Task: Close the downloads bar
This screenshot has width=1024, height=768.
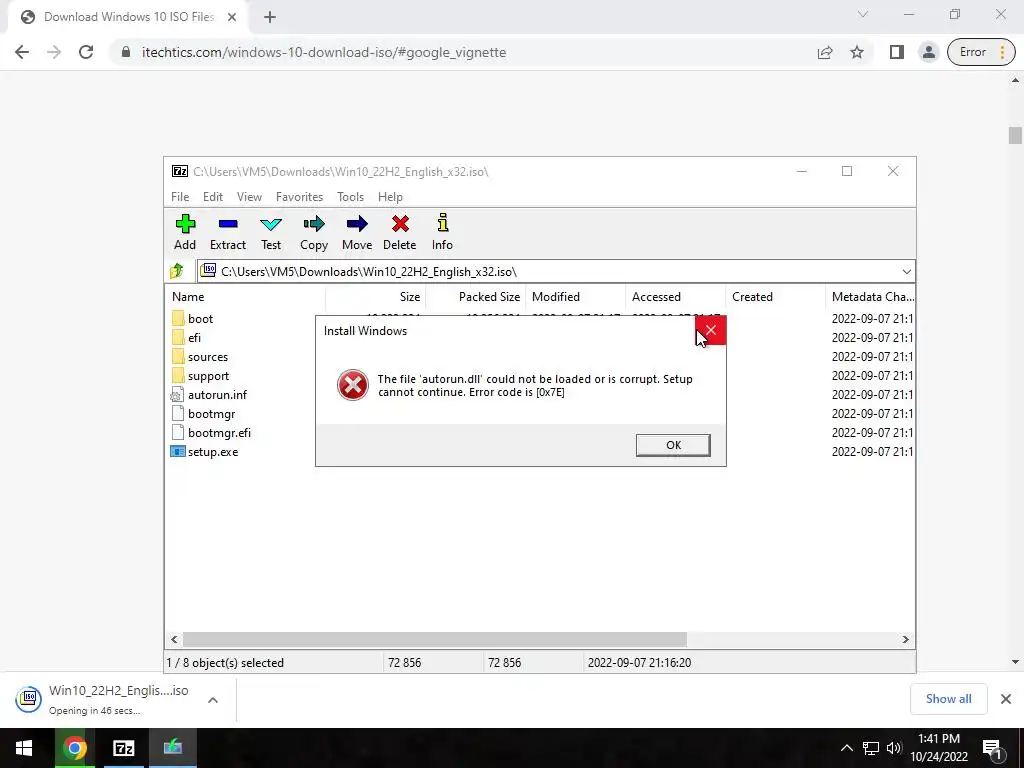Action: 1006,699
